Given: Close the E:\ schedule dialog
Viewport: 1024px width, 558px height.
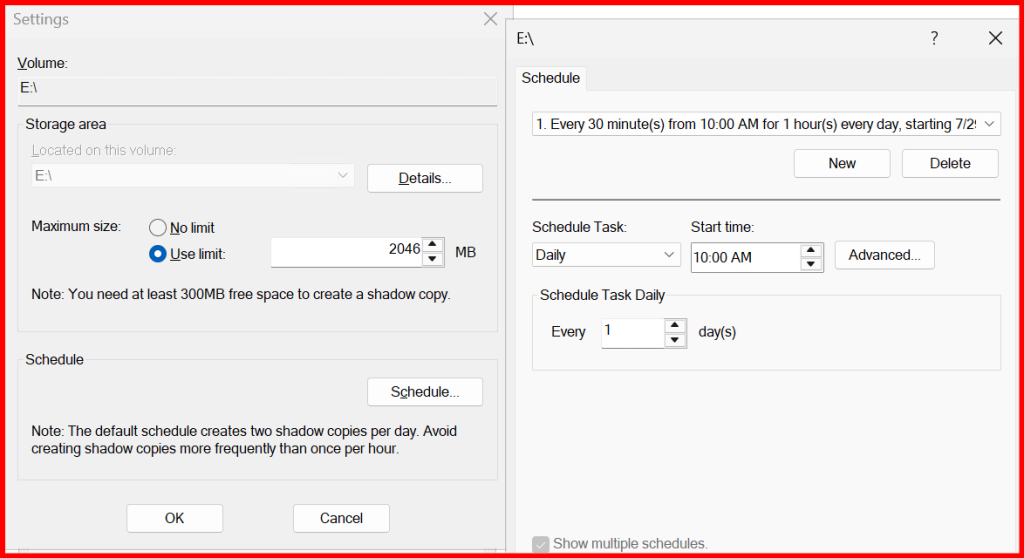Looking at the screenshot, I should (x=995, y=38).
